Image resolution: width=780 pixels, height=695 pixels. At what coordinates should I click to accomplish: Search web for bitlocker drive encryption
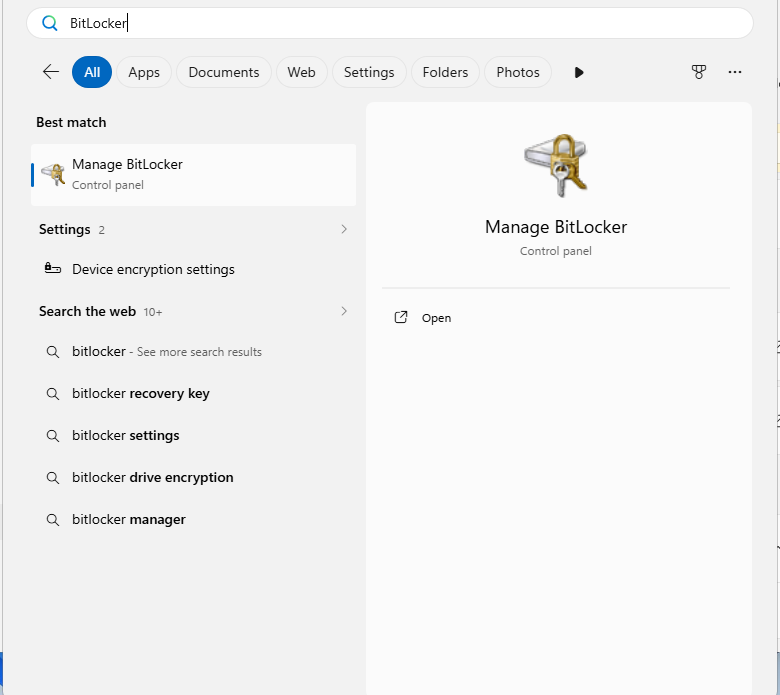[194, 478]
